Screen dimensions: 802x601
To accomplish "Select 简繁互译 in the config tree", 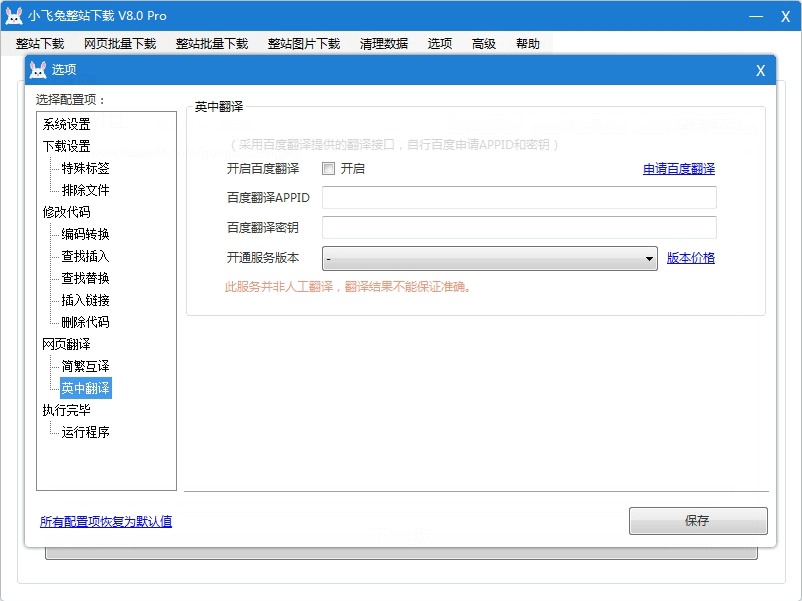I will pyautogui.click(x=85, y=367).
